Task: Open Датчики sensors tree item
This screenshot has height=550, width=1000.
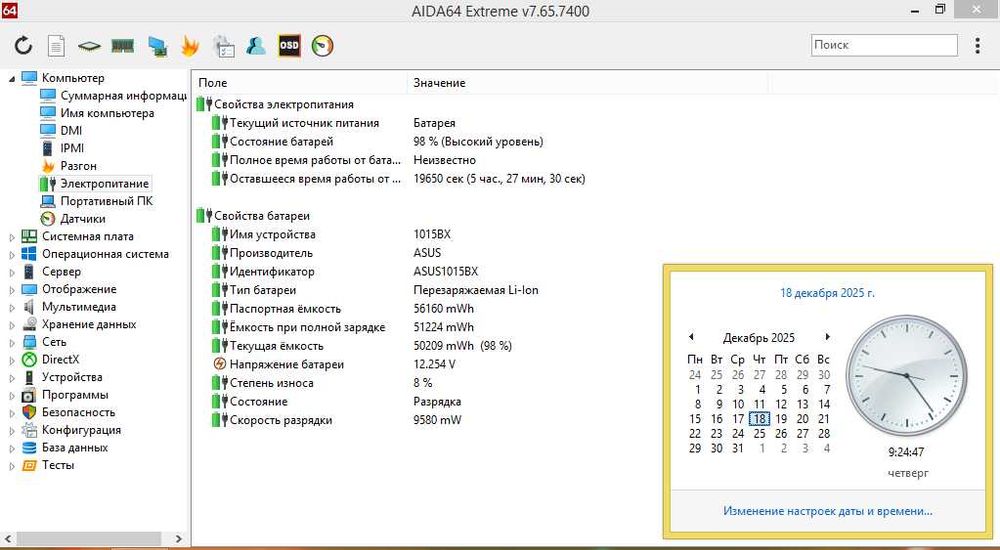Action: coord(83,219)
